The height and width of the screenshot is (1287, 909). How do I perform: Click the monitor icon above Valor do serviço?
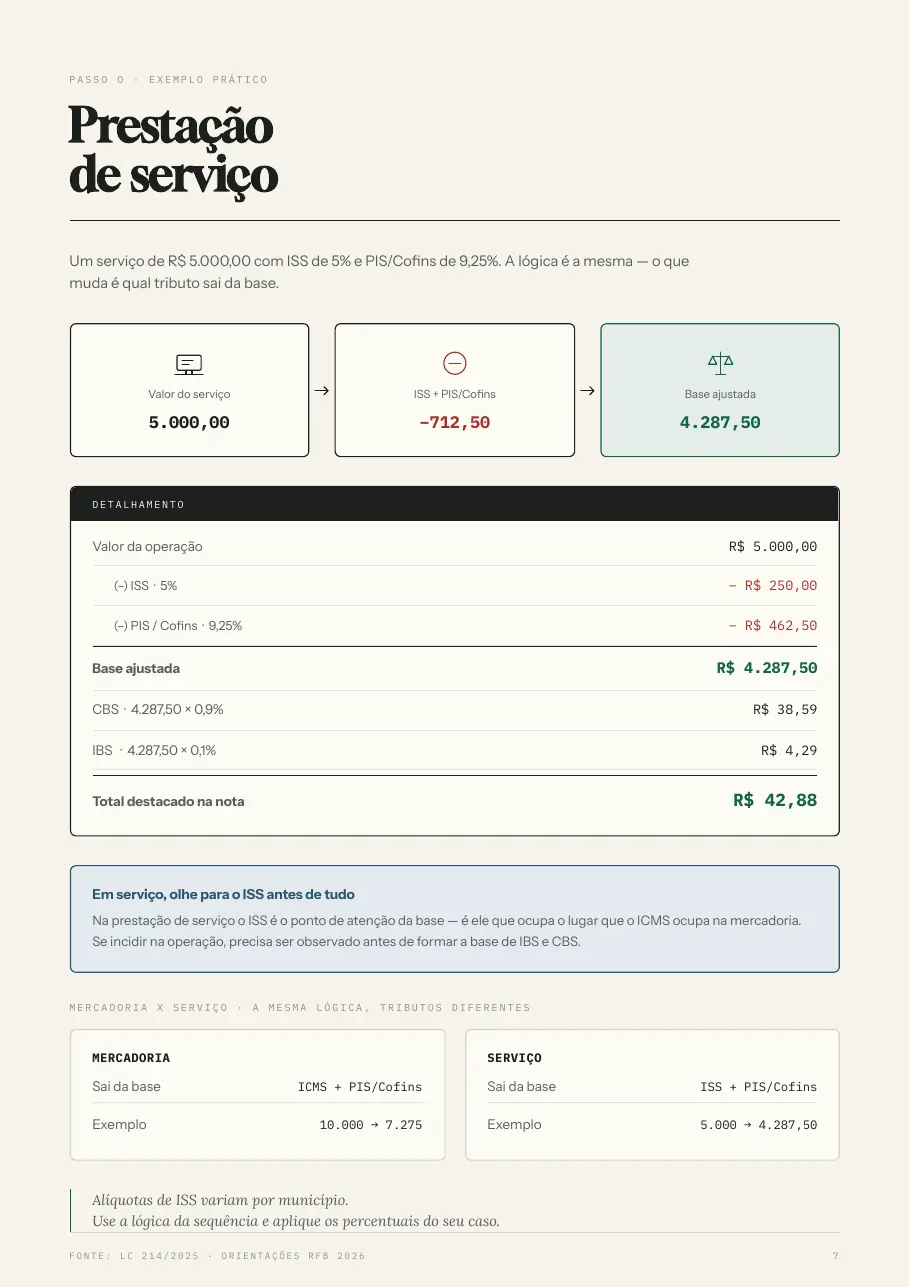click(x=189, y=364)
